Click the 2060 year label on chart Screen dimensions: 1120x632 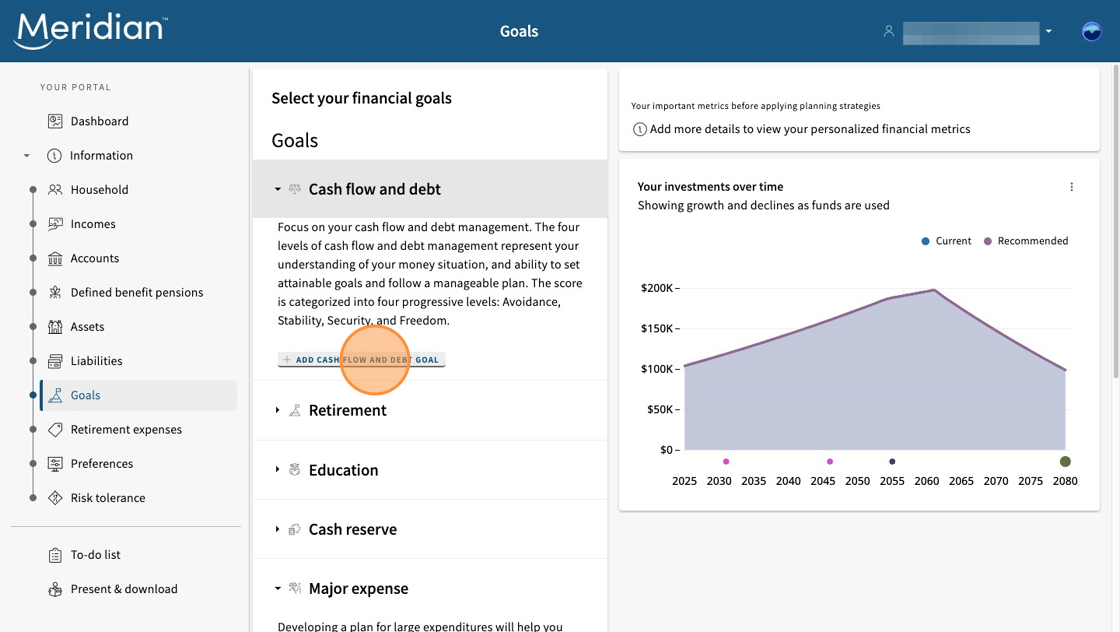[x=926, y=481]
